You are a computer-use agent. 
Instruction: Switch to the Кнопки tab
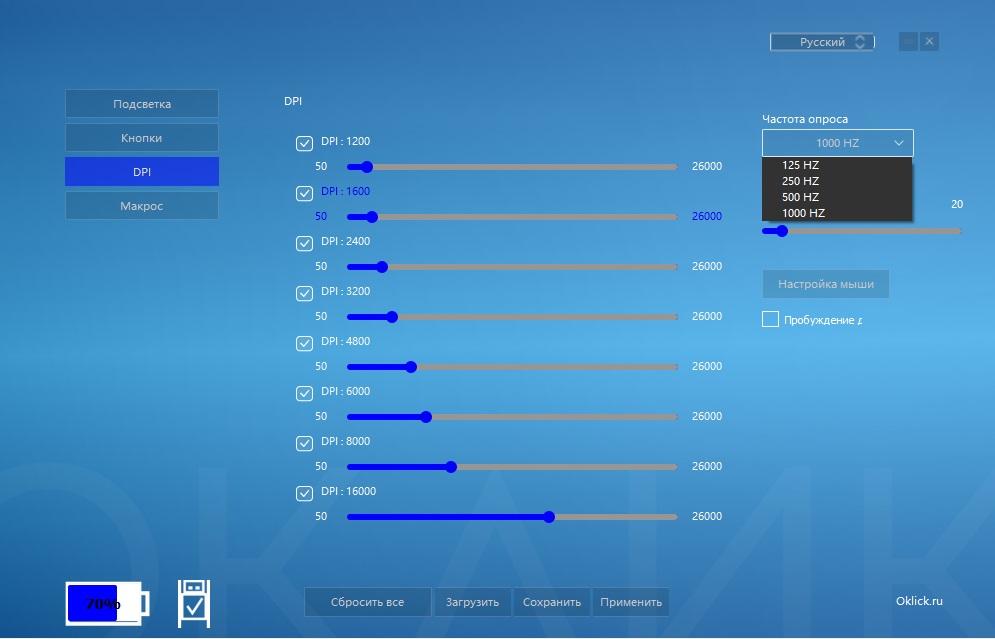pos(142,138)
